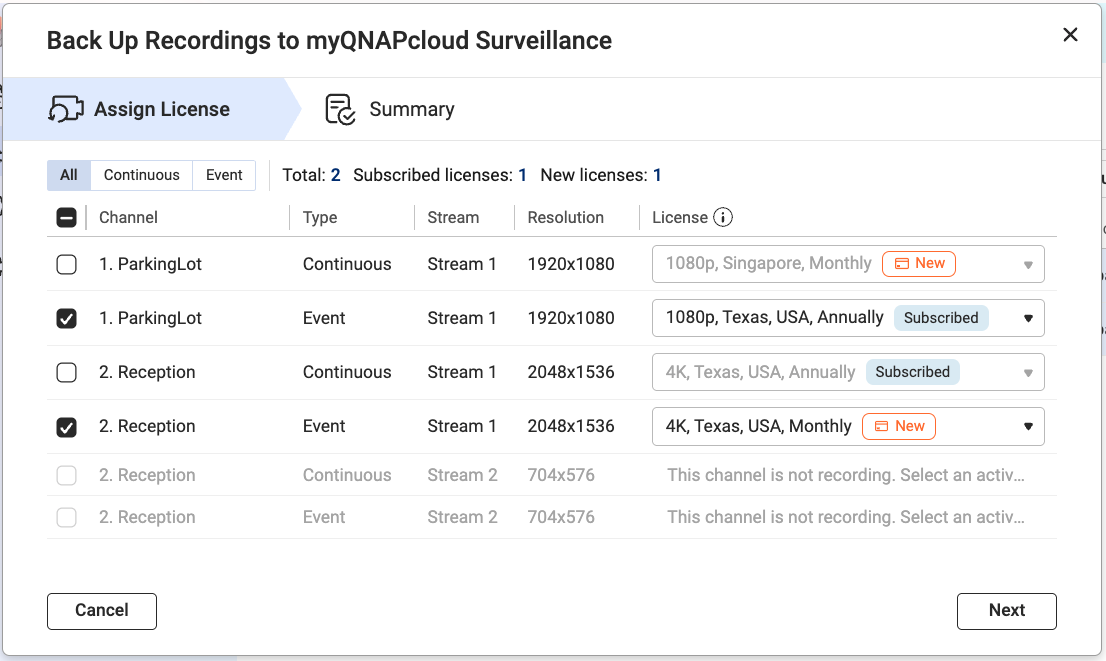The height and width of the screenshot is (661, 1106).
Task: Uncheck the ParkingLot Event row checkbox
Action: pos(66,319)
